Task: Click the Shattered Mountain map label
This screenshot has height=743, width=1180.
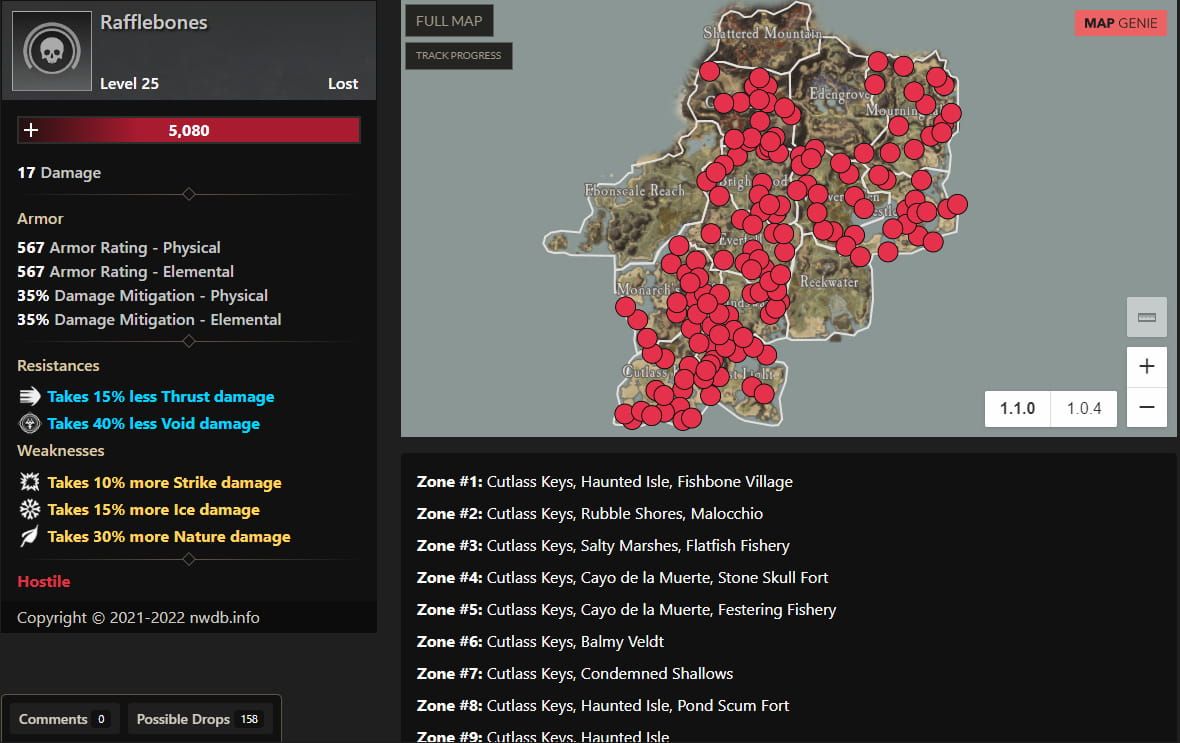Action: click(762, 33)
